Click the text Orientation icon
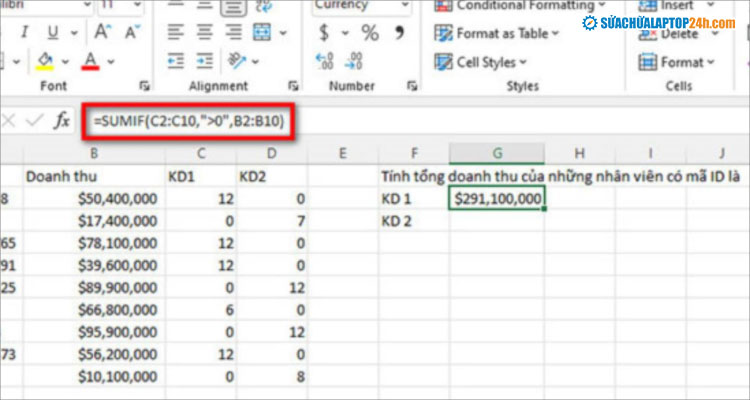Image resolution: width=750 pixels, height=400 pixels. (x=237, y=61)
